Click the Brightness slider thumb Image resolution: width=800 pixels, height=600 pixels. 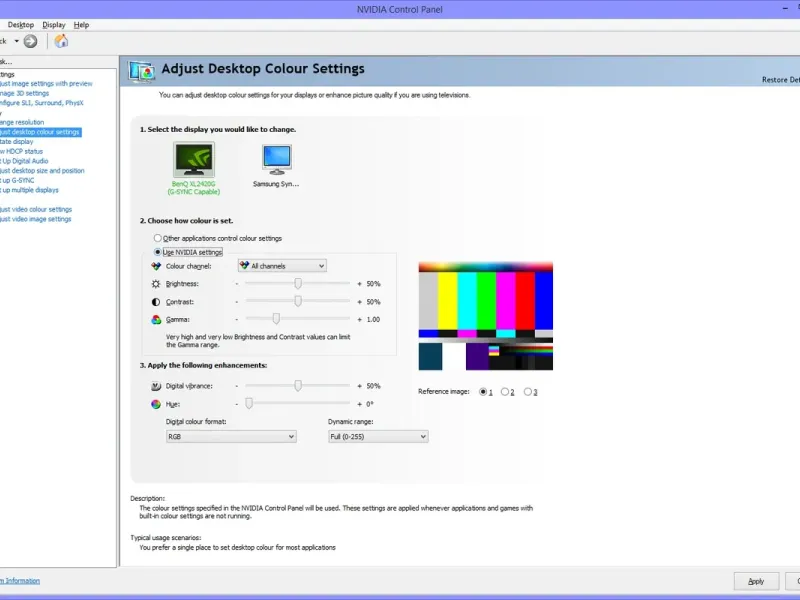click(298, 283)
